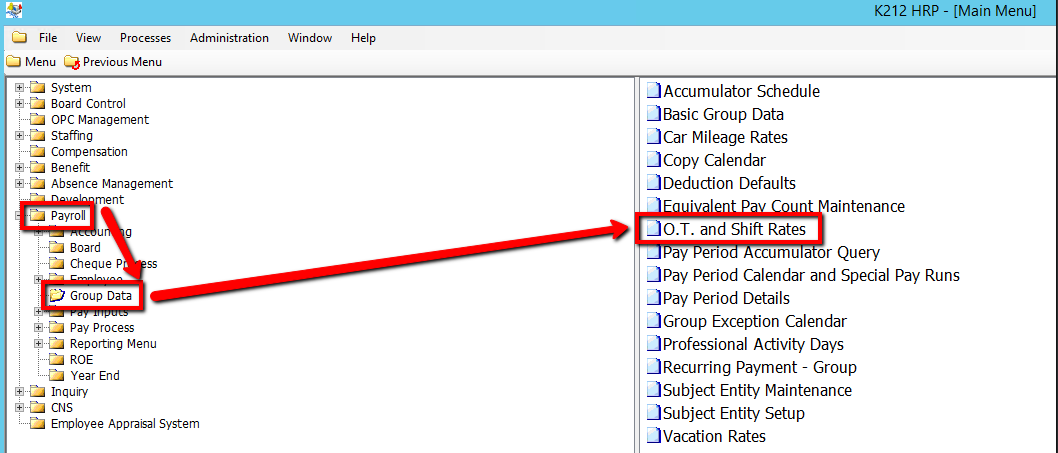Open Recurring Payment - Group
Image resolution: width=1058 pixels, height=453 pixels.
click(x=759, y=367)
